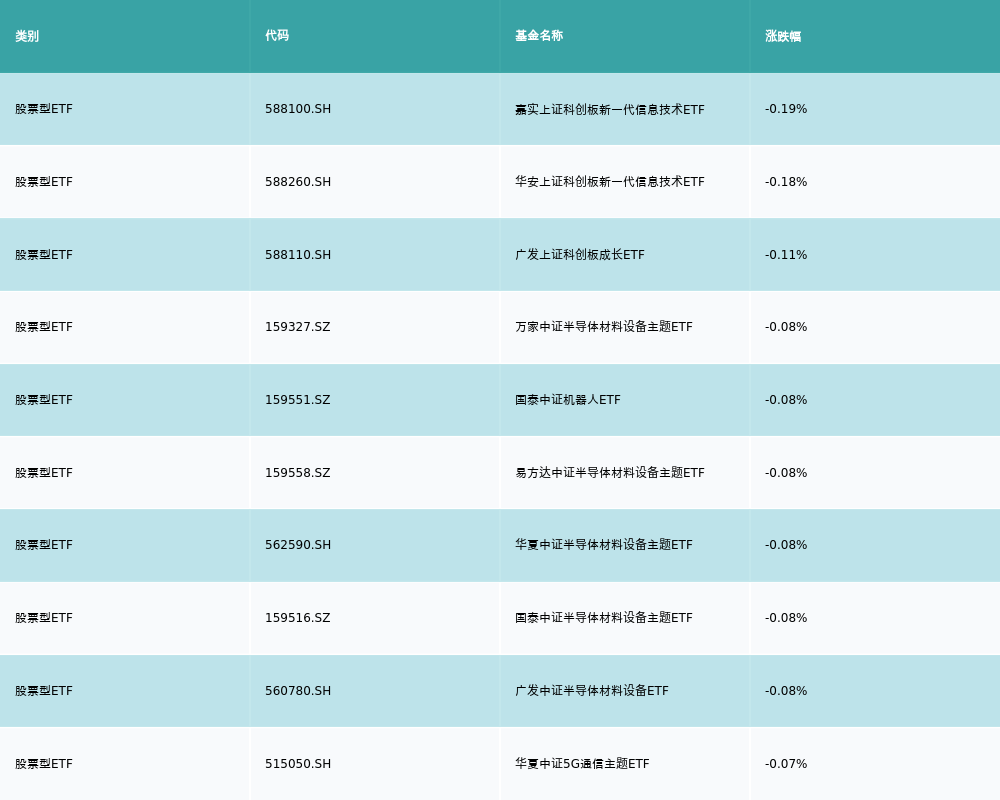This screenshot has height=800, width=1000.
Task: Select code 588260.SH
Action: click(298, 182)
